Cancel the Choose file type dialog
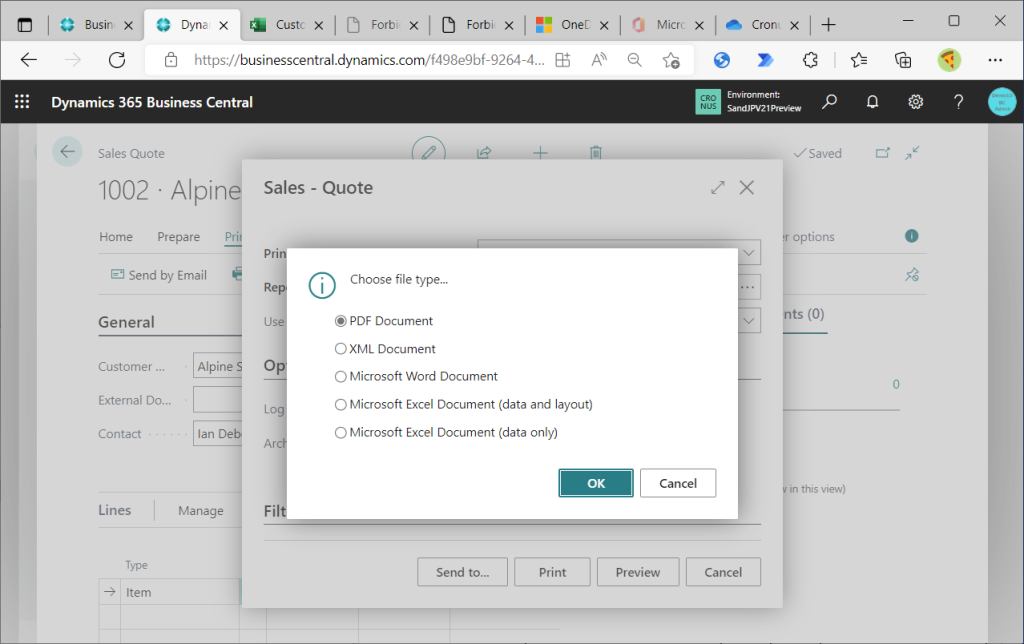1024x644 pixels. 678,483
